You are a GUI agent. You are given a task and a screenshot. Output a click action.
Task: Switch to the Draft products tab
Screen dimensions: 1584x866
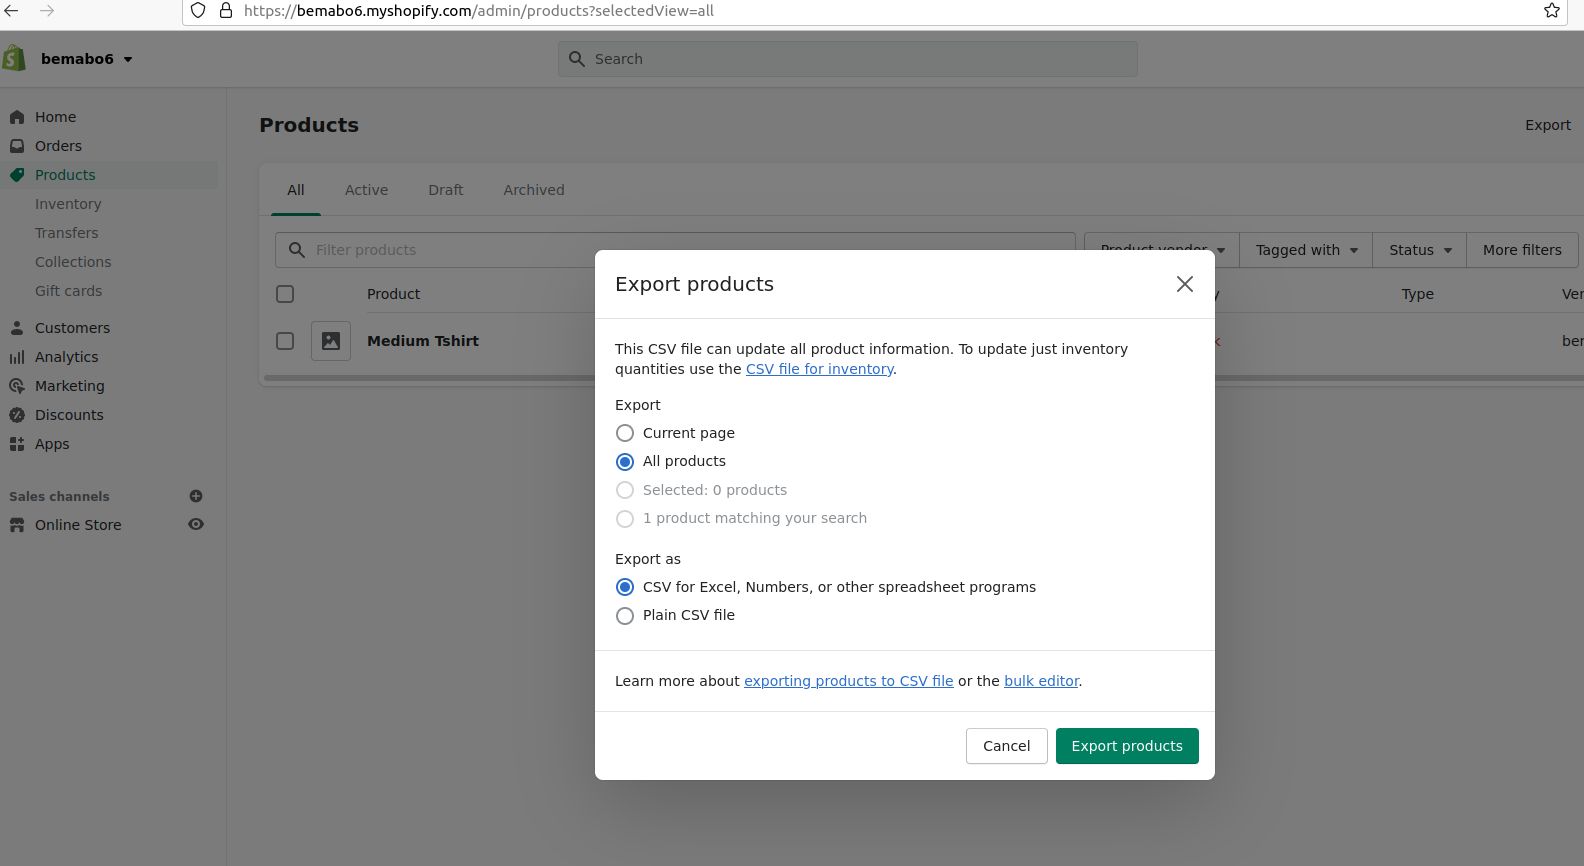click(x=445, y=190)
